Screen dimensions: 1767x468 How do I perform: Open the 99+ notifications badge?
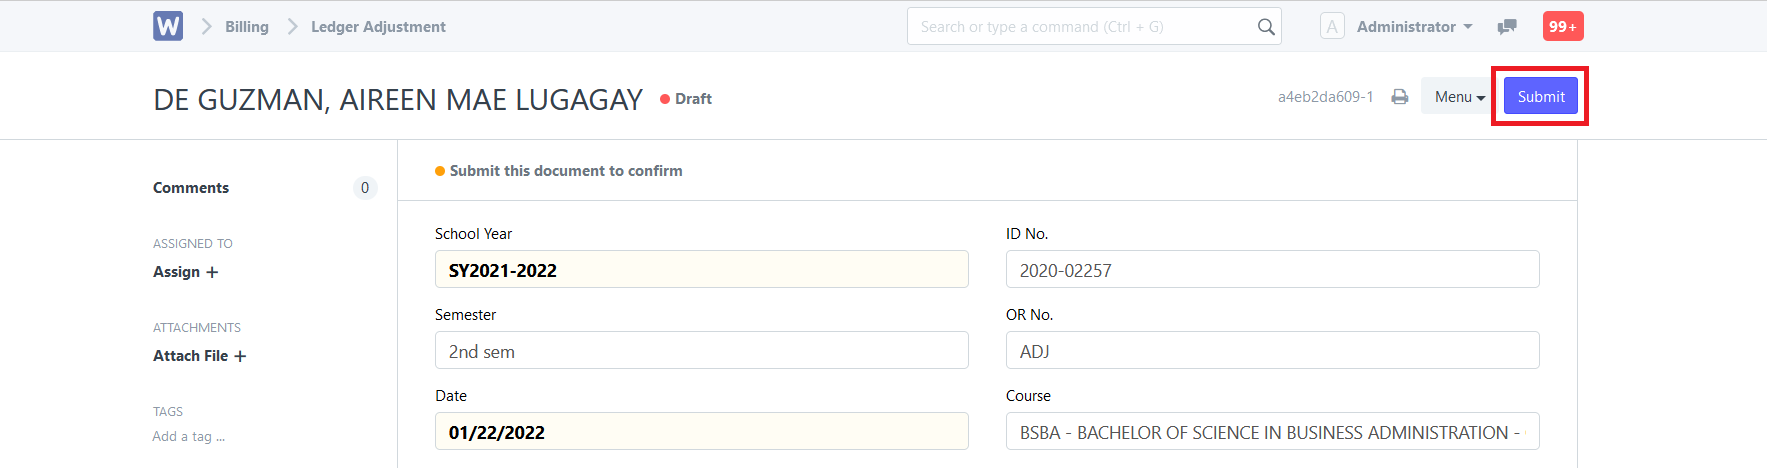tap(1563, 26)
